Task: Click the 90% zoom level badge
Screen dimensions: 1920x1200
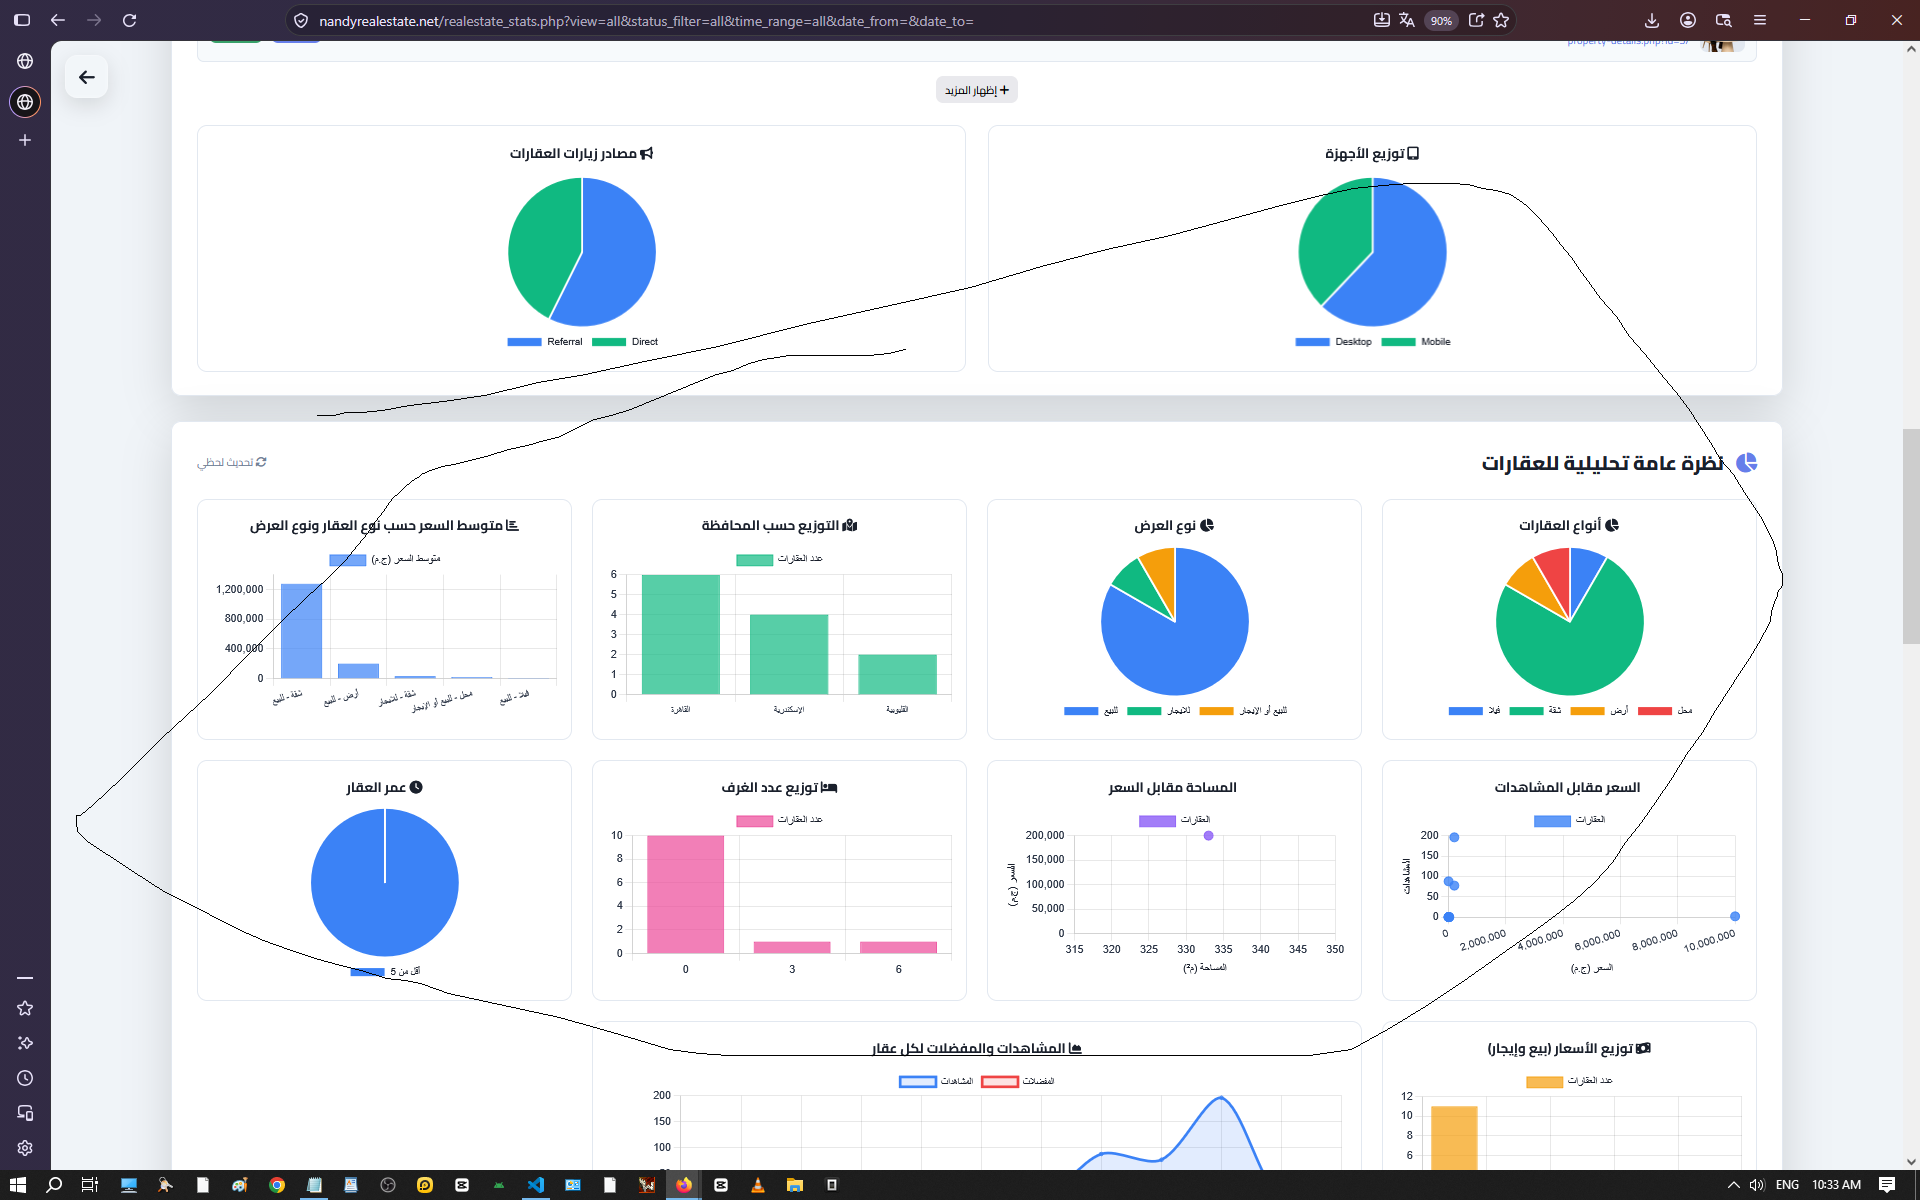Action: 1441,21
